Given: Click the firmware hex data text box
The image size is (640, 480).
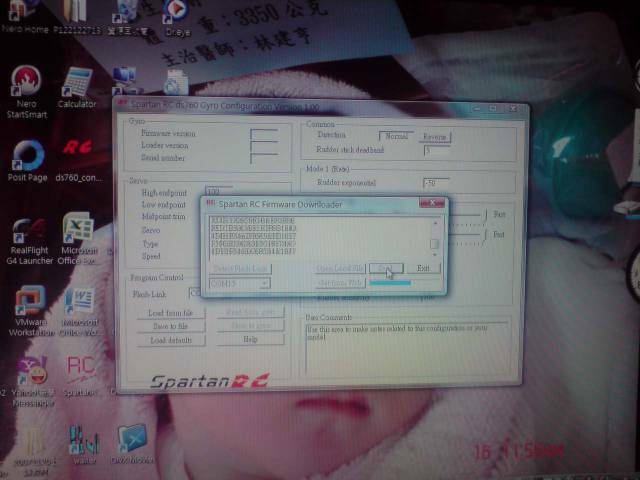Looking at the screenshot, I should (x=320, y=238).
